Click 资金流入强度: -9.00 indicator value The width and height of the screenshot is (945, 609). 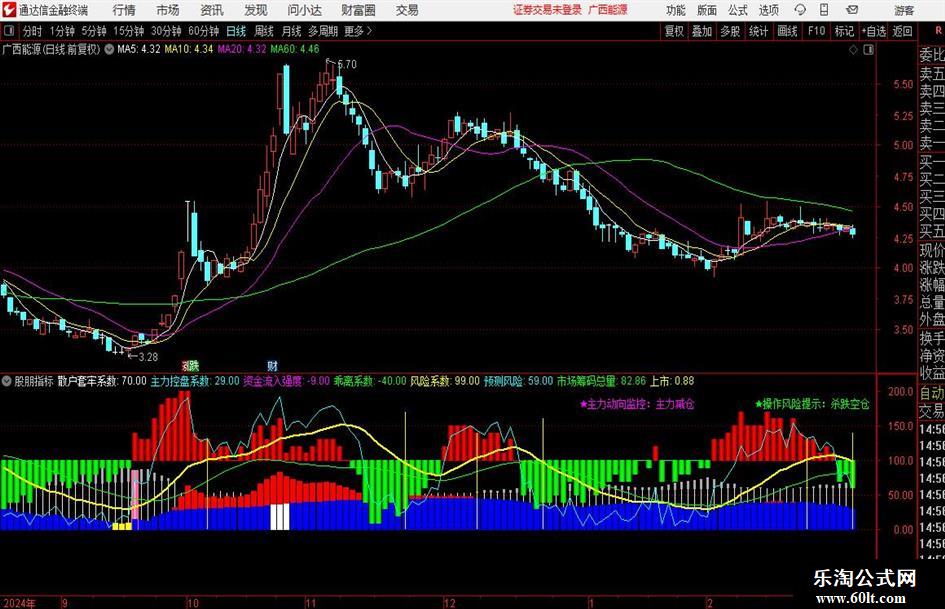pos(286,381)
